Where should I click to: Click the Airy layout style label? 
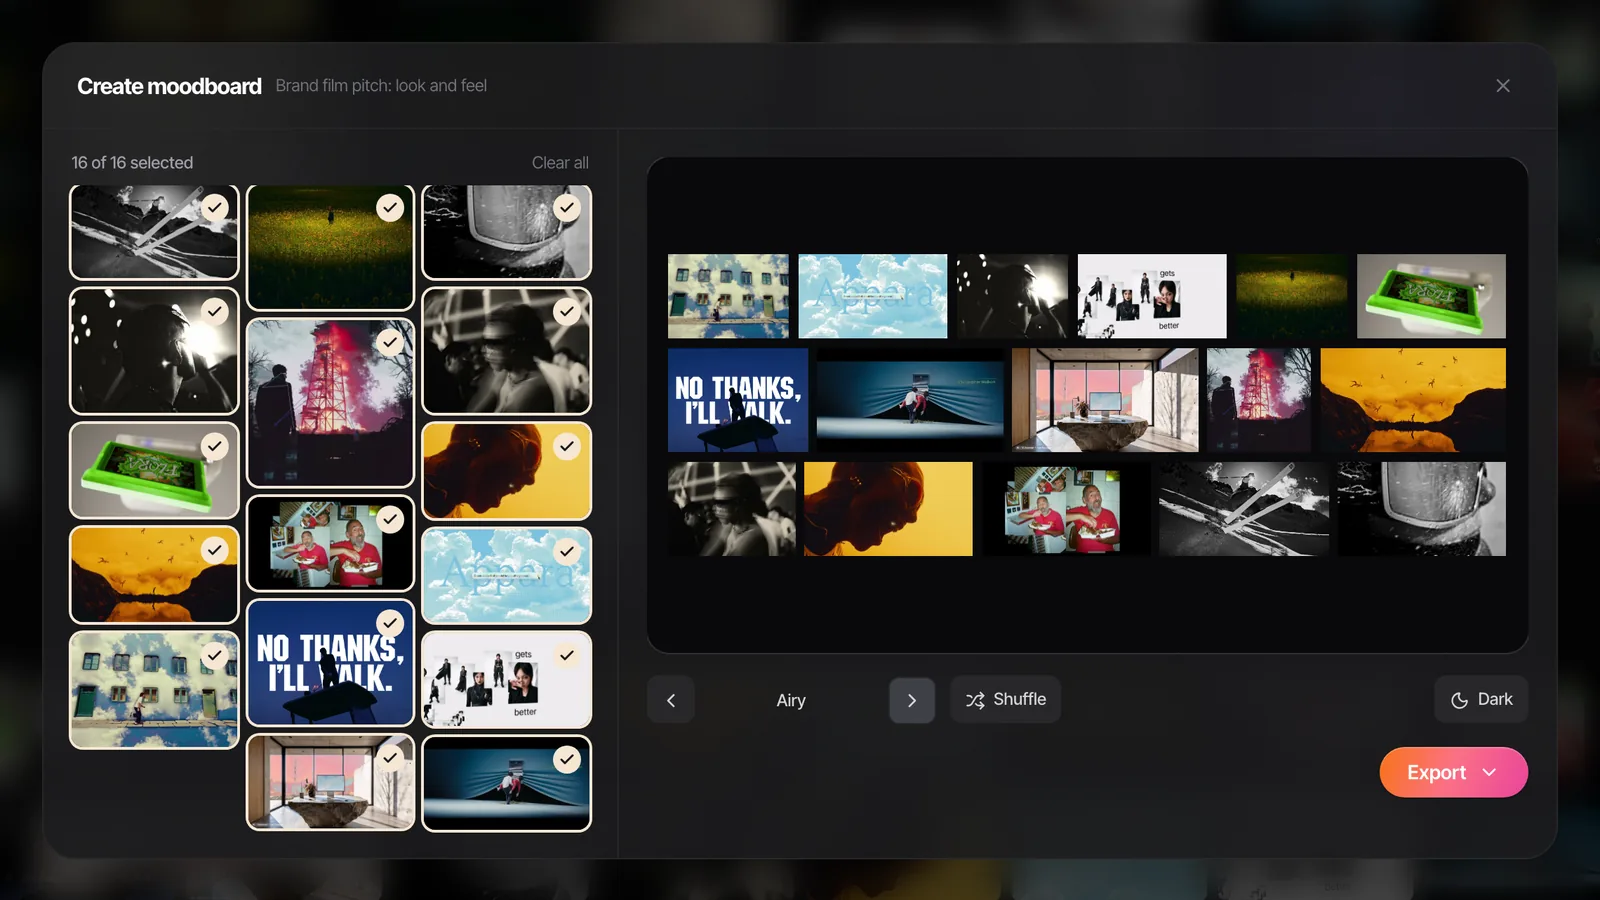pos(791,700)
